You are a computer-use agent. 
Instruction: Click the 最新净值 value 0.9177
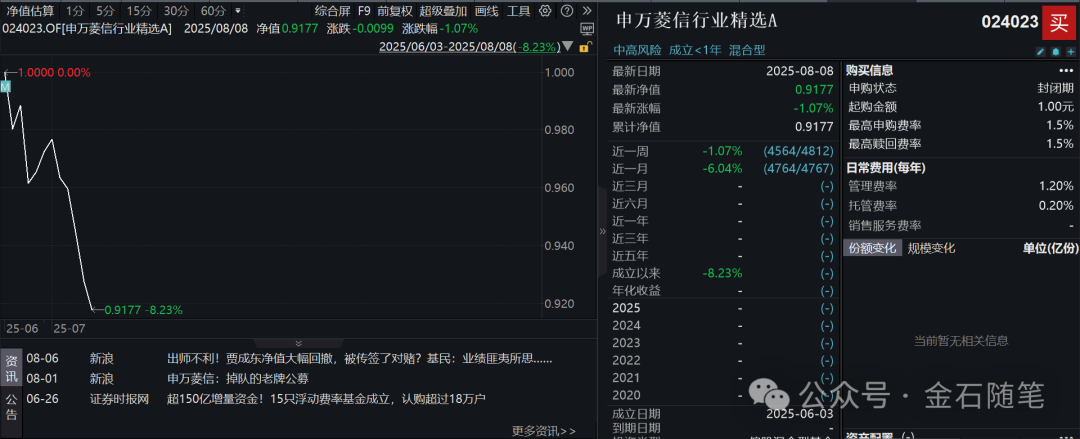click(814, 90)
